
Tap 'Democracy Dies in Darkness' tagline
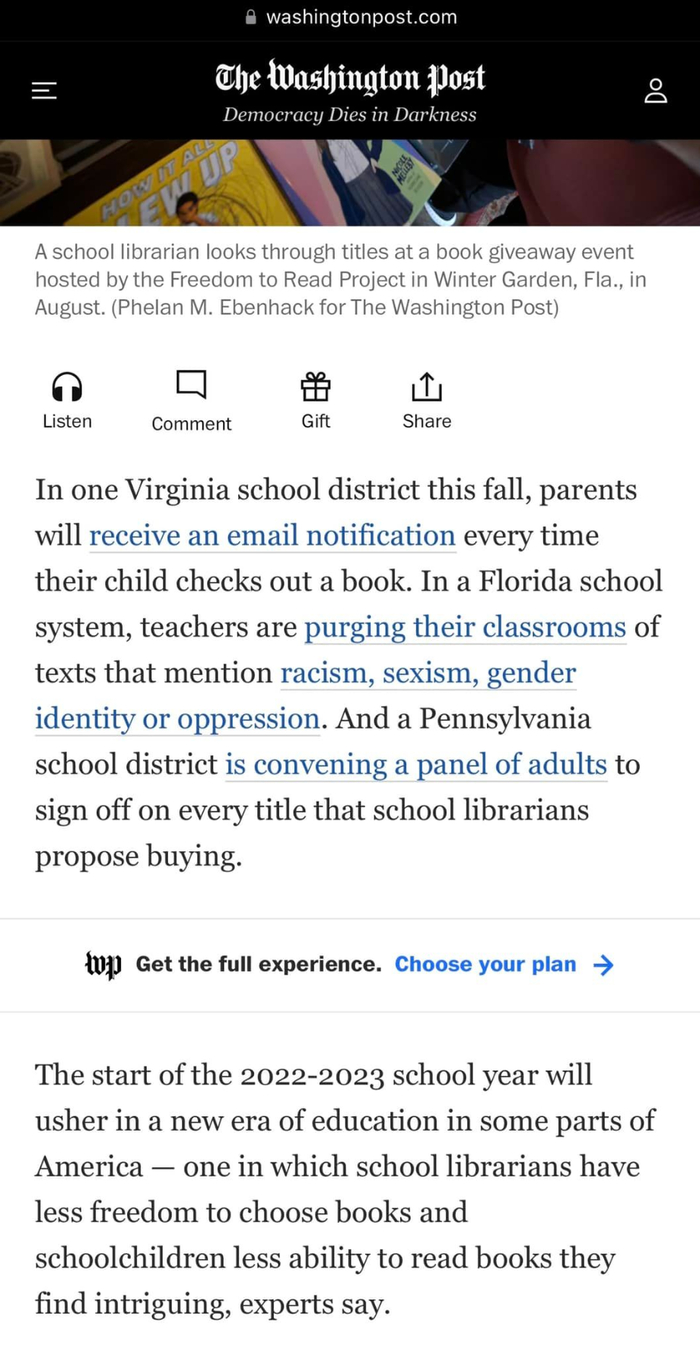pyautogui.click(x=350, y=115)
